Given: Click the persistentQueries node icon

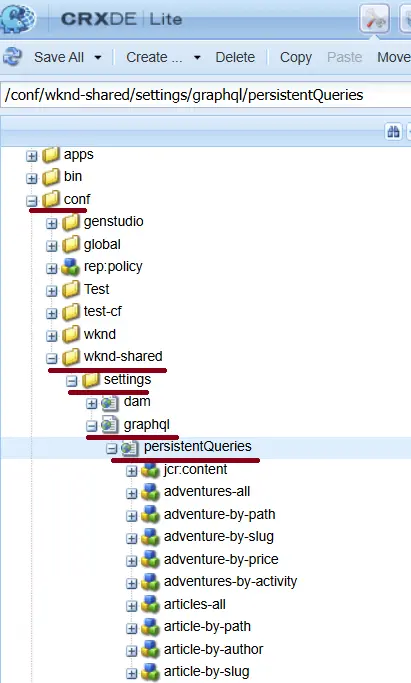Looking at the screenshot, I should click(130, 447).
